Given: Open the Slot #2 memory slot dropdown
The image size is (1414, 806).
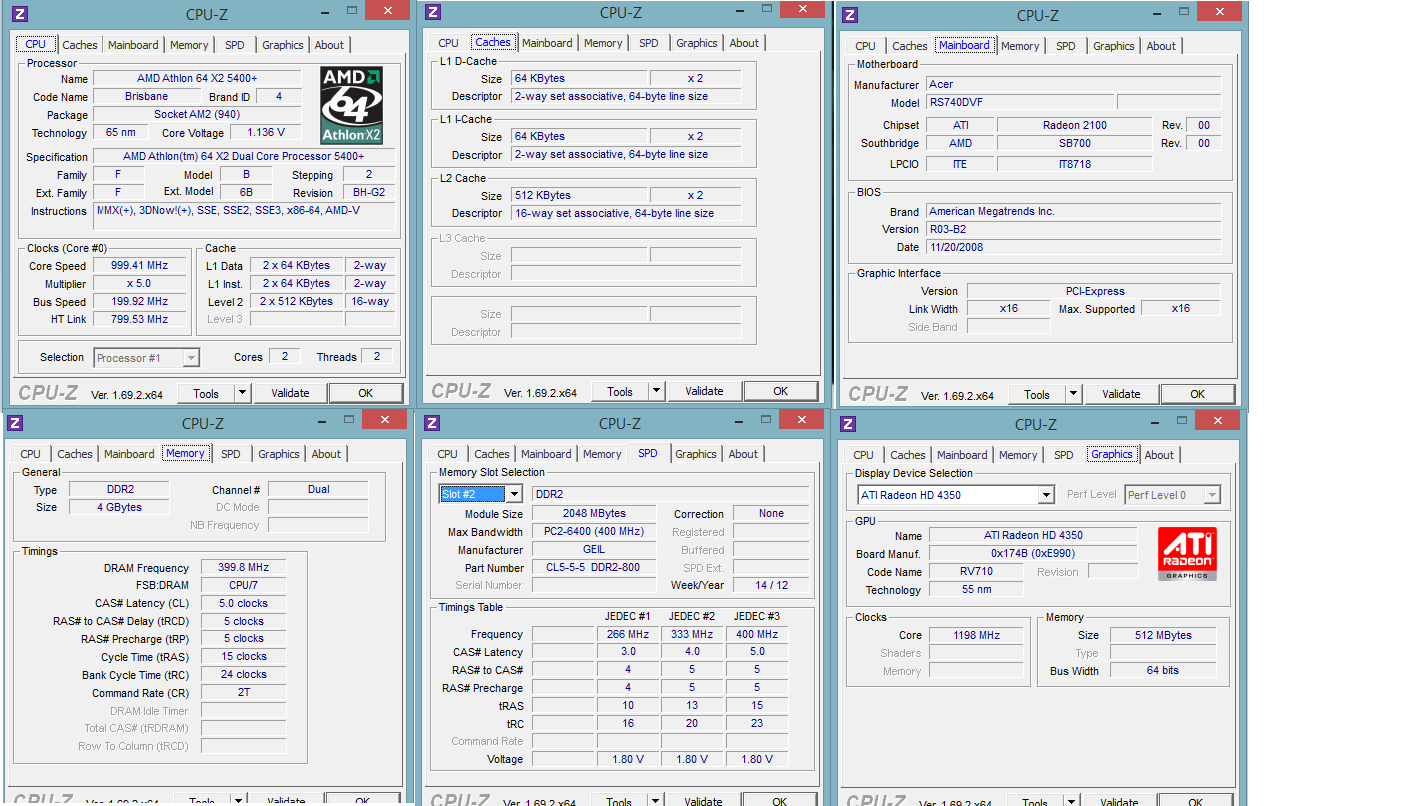Looking at the screenshot, I should [481, 494].
